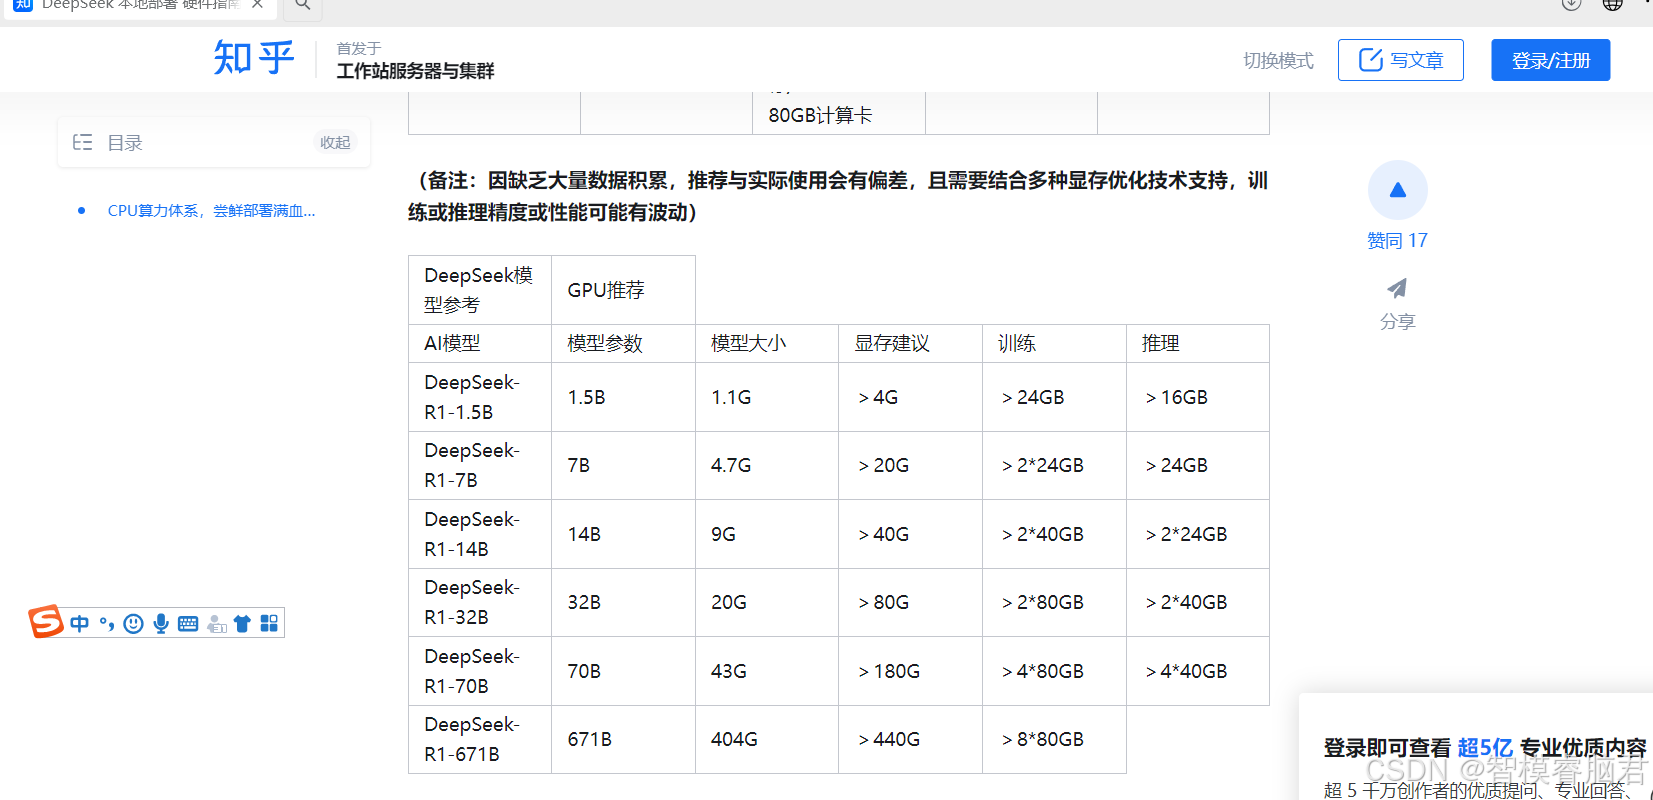The height and width of the screenshot is (800, 1653).
Task: Click the paper-plane share icon
Action: click(1397, 288)
